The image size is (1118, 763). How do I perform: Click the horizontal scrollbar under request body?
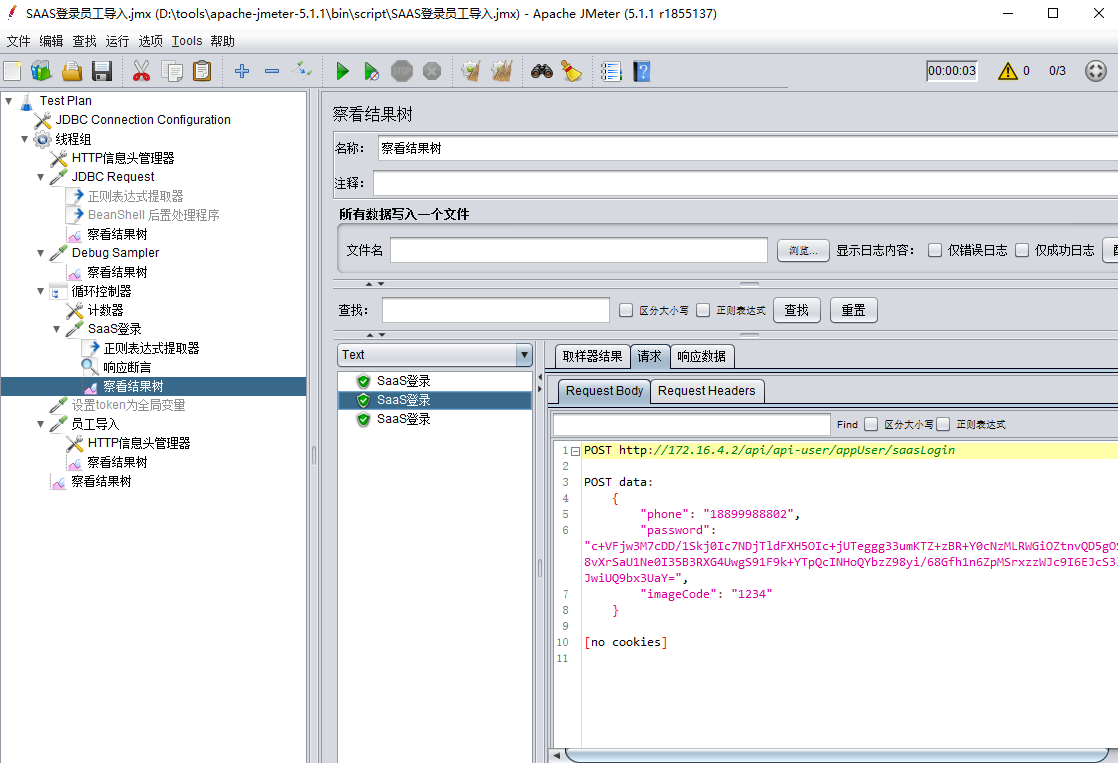(836, 754)
